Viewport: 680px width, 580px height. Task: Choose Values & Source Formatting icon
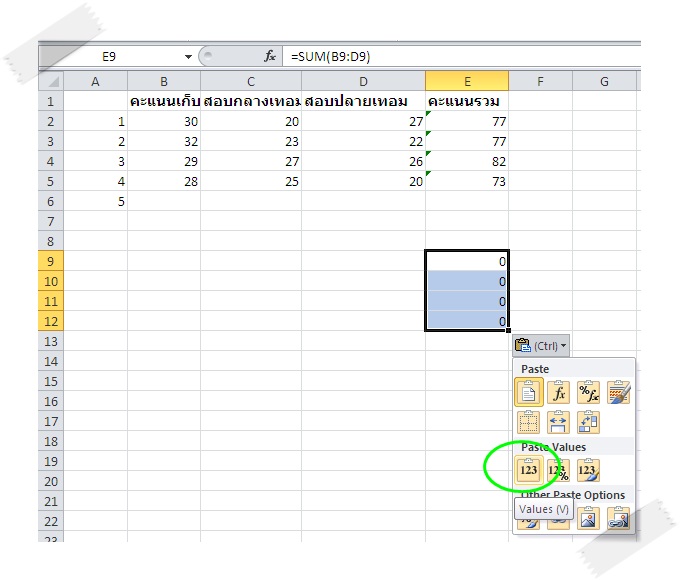click(588, 470)
